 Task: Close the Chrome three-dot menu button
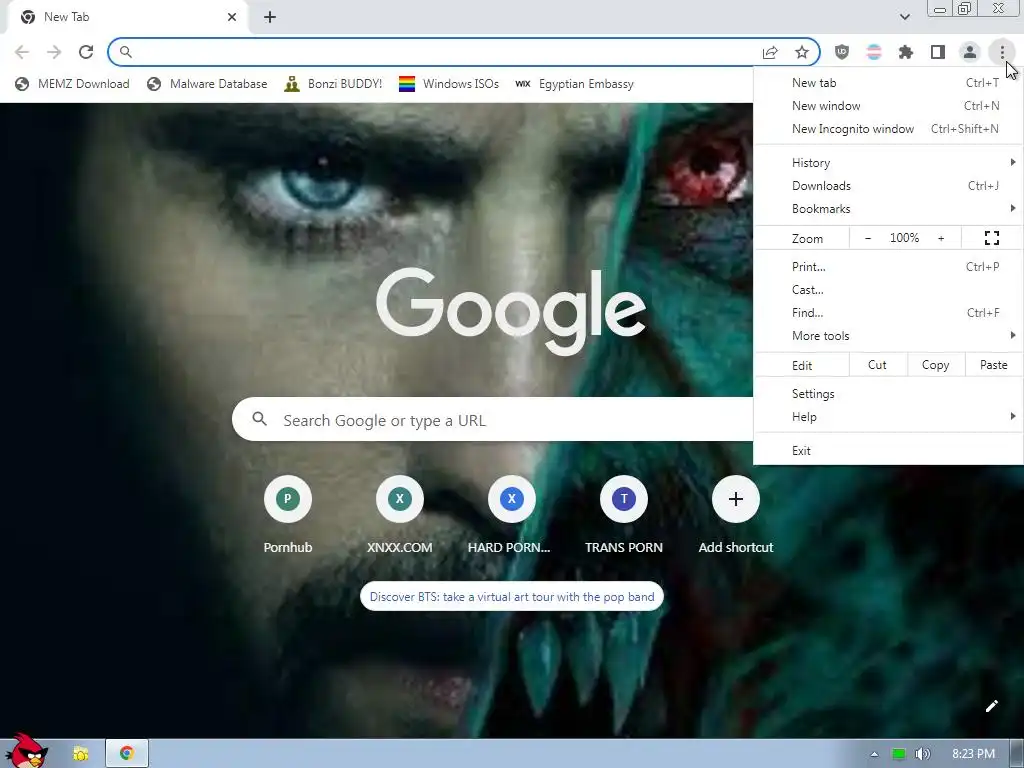pos(1002,52)
